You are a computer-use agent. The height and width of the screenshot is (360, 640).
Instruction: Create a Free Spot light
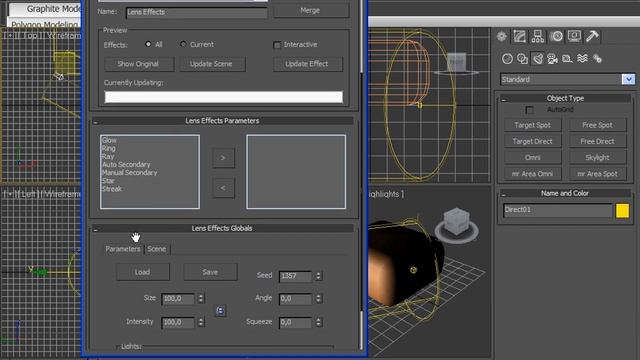pyautogui.click(x=597, y=125)
